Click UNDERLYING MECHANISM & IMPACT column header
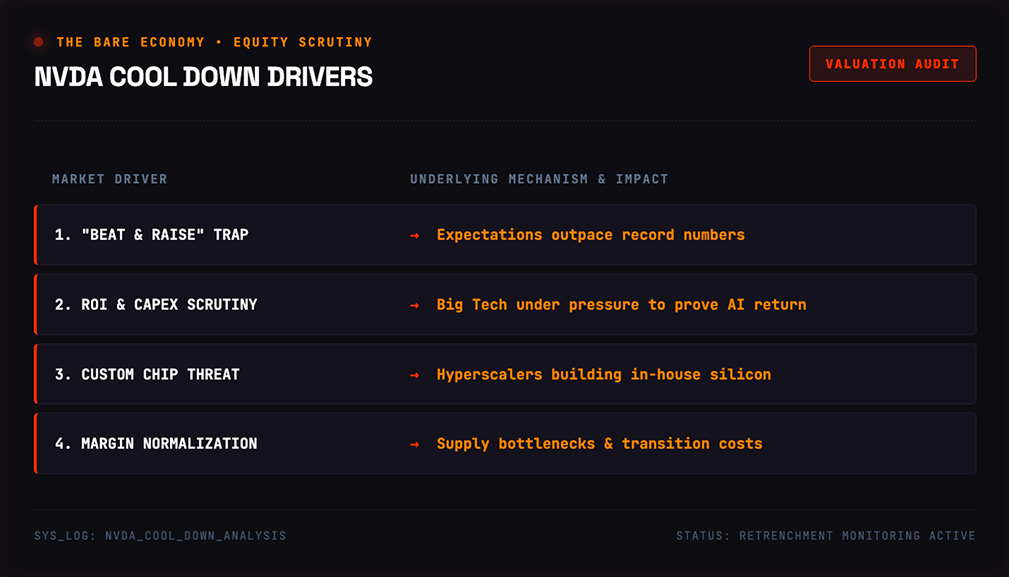Image resolution: width=1009 pixels, height=577 pixels. [539, 179]
